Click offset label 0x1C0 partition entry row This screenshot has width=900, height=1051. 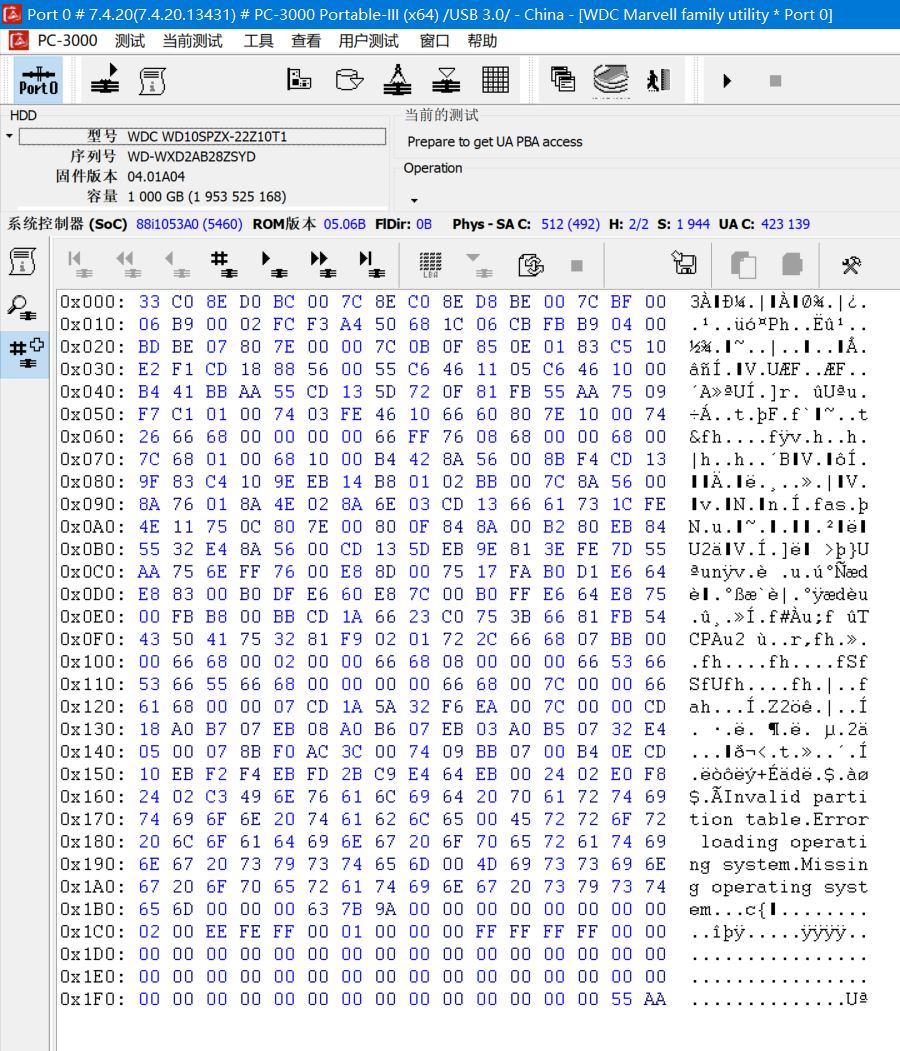tap(92, 932)
